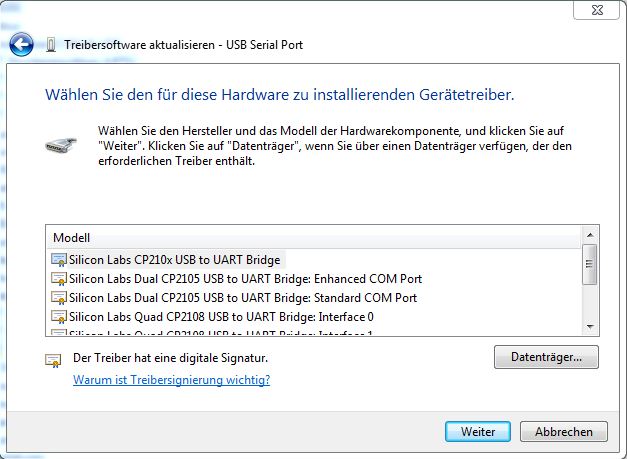Click certificate icon beside CP2108 Interface 0
The image size is (627, 459).
pos(59,317)
